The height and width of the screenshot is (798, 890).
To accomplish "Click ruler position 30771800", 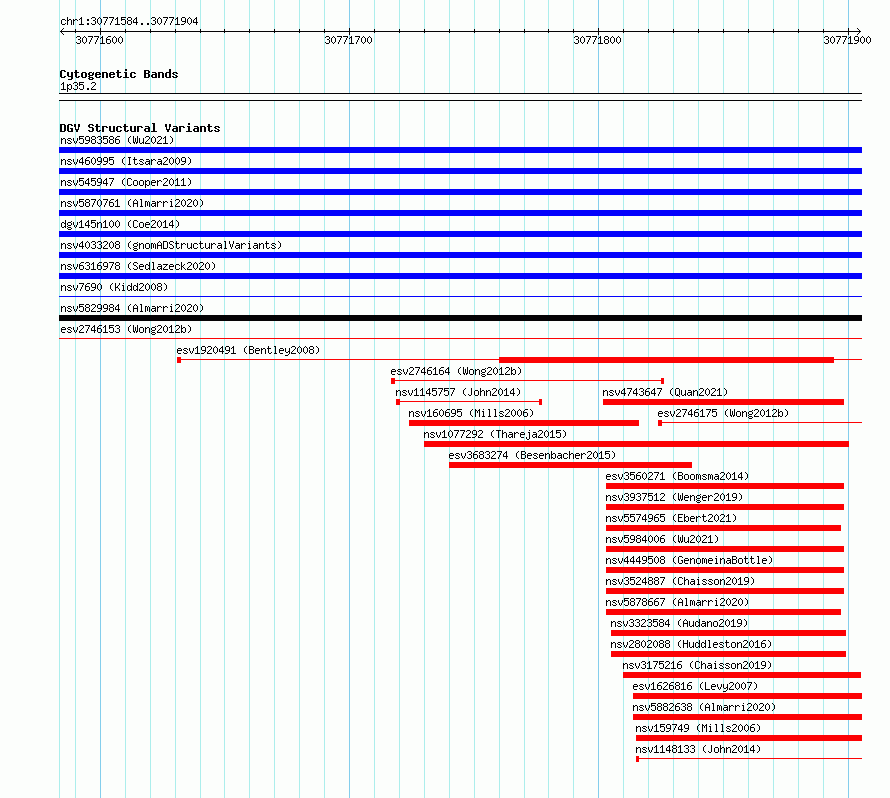I will click(598, 40).
